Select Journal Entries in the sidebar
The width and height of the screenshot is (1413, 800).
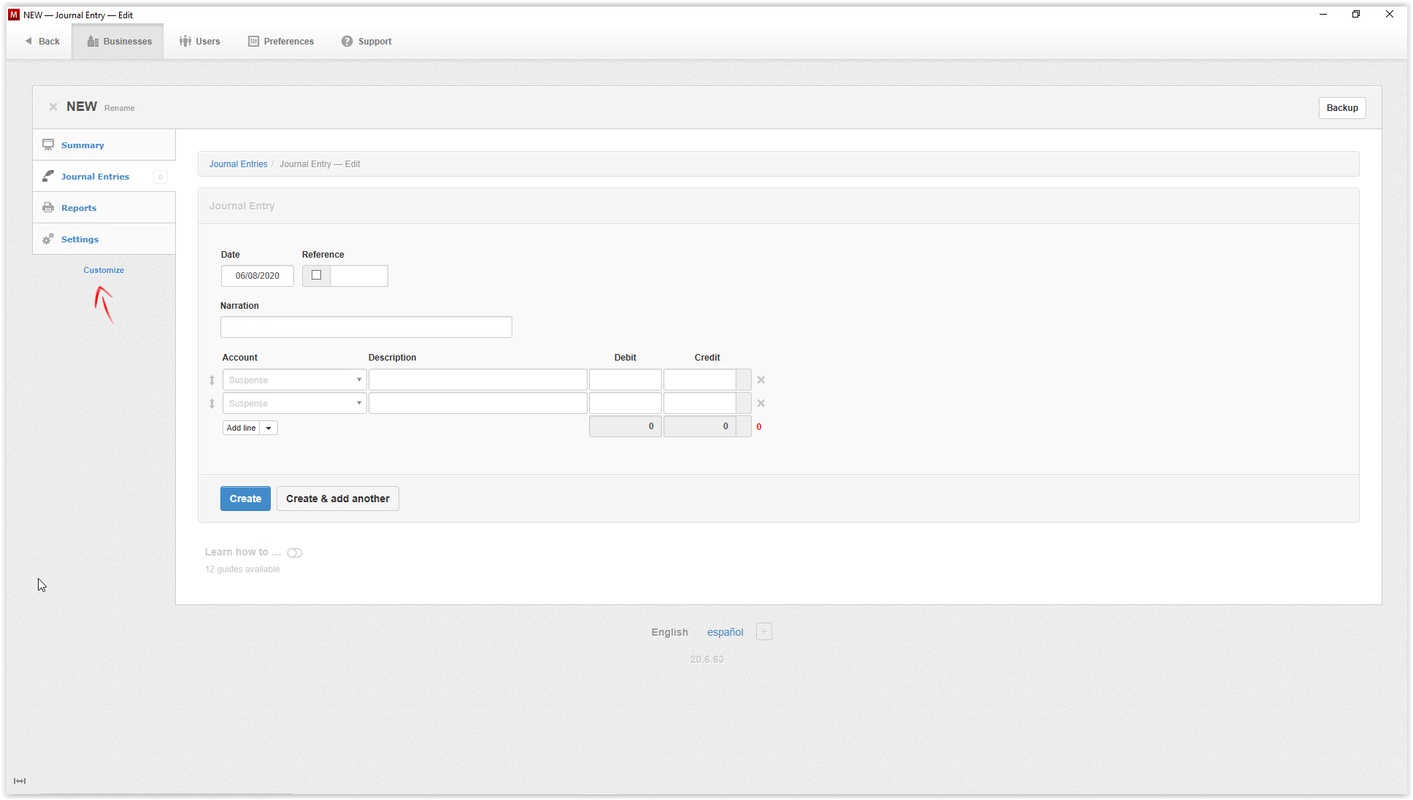[x=104, y=176]
